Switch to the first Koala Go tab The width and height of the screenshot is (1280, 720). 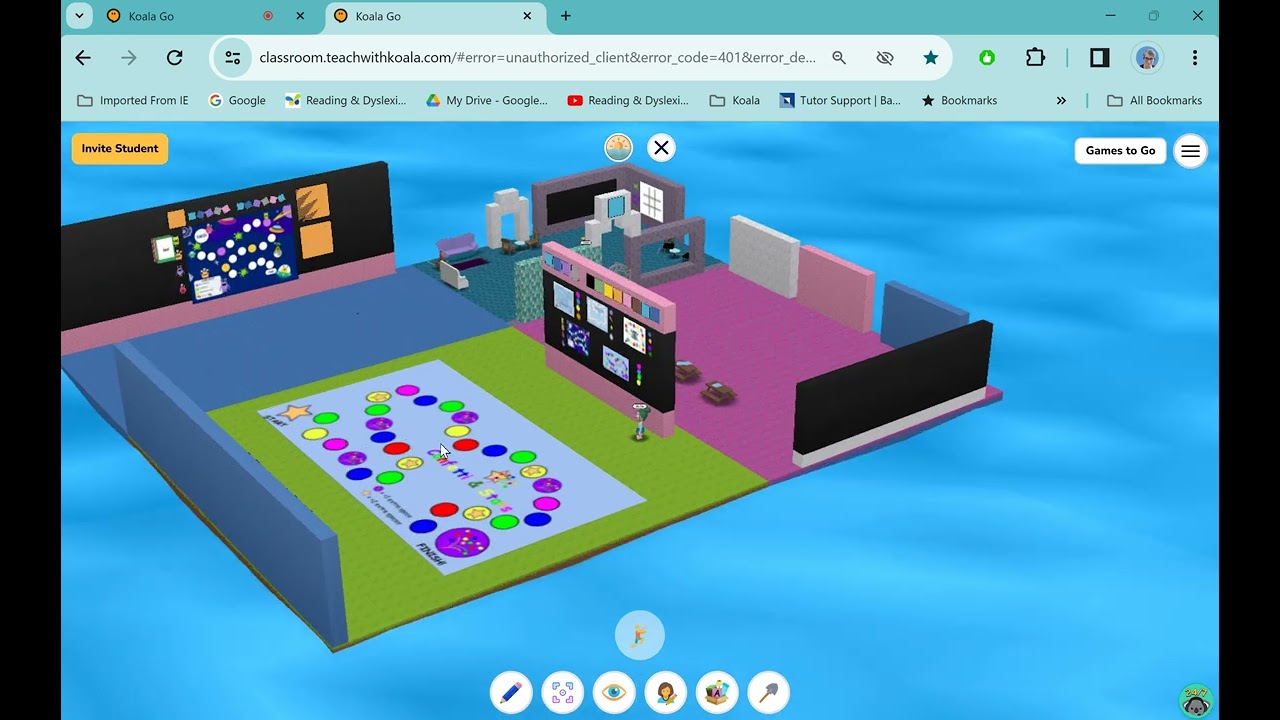click(152, 16)
